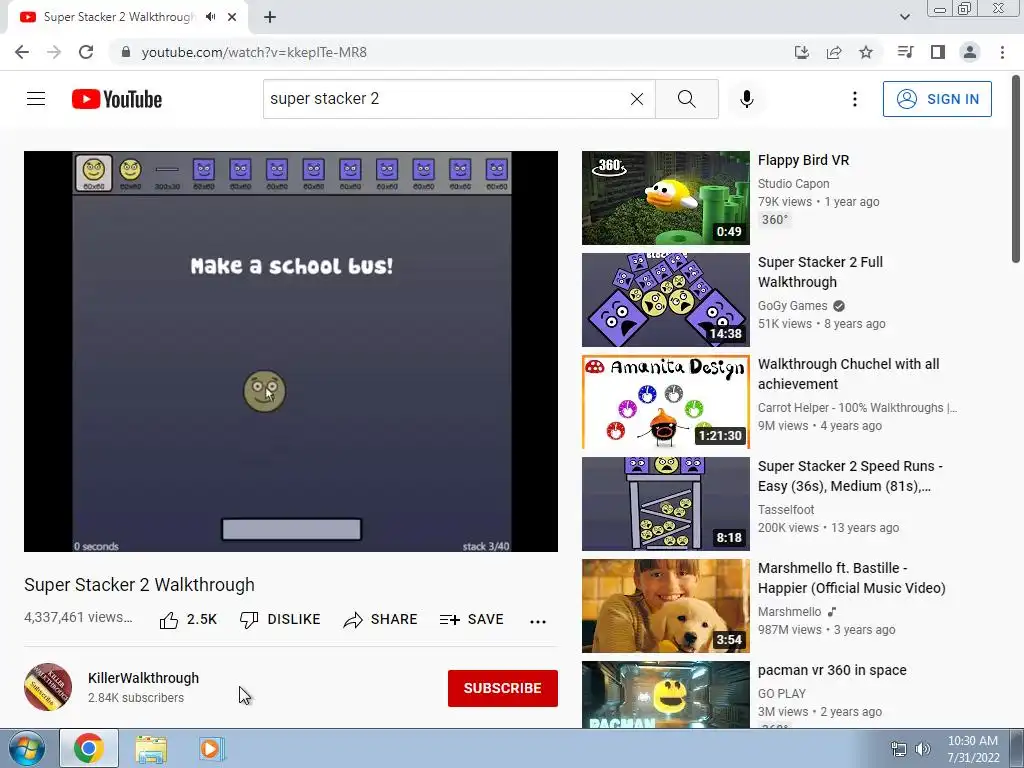Start voice search with microphone
Screen dimensions: 1024x768
746,99
